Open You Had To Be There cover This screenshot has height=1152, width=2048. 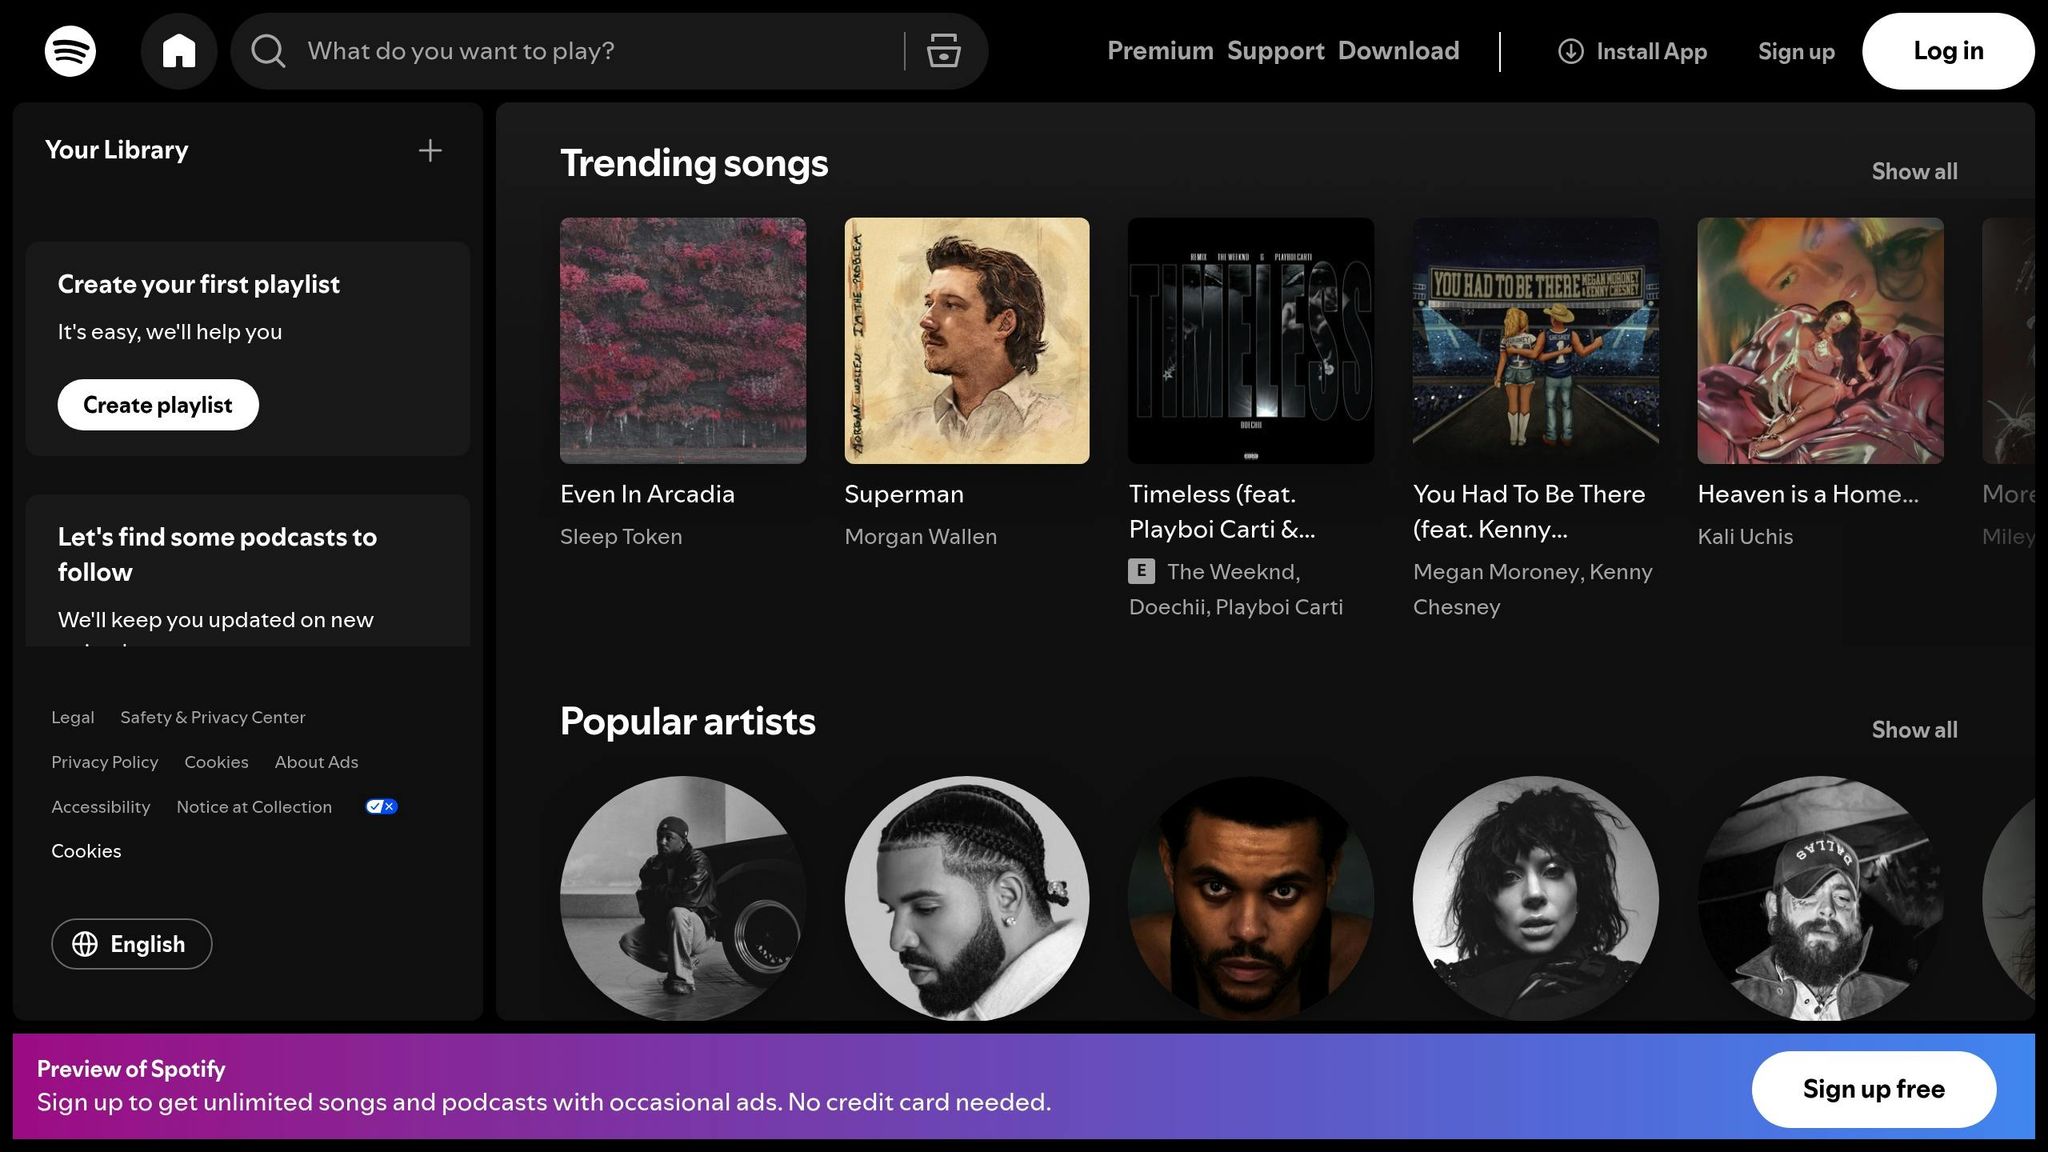[x=1536, y=340]
